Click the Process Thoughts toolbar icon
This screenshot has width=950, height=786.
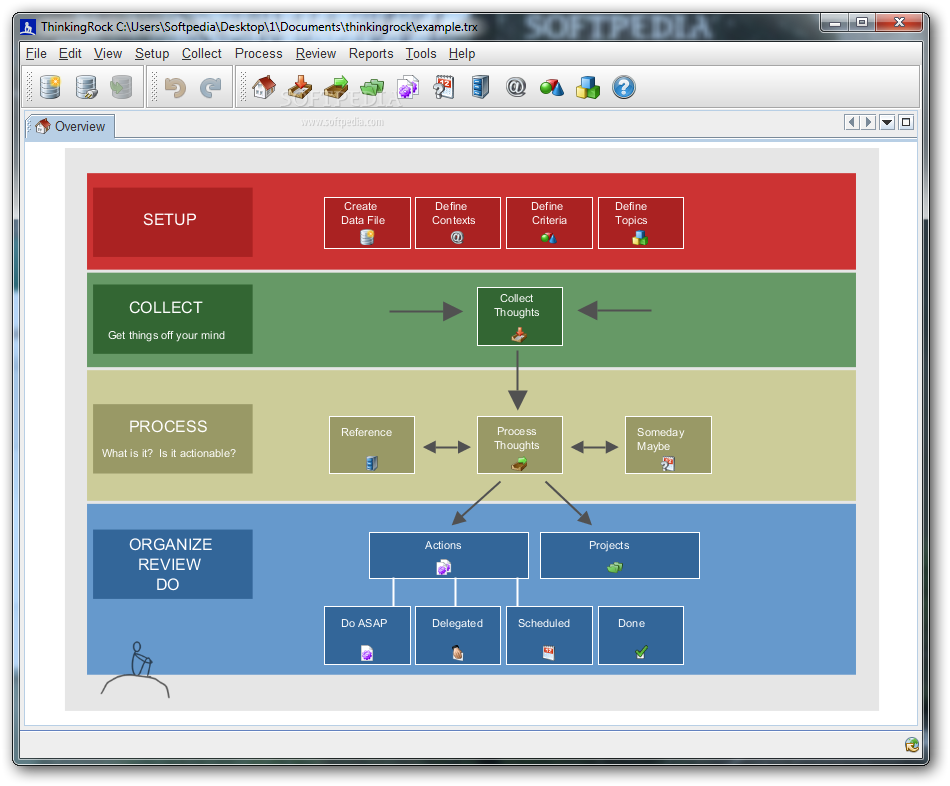pyautogui.click(x=336, y=87)
